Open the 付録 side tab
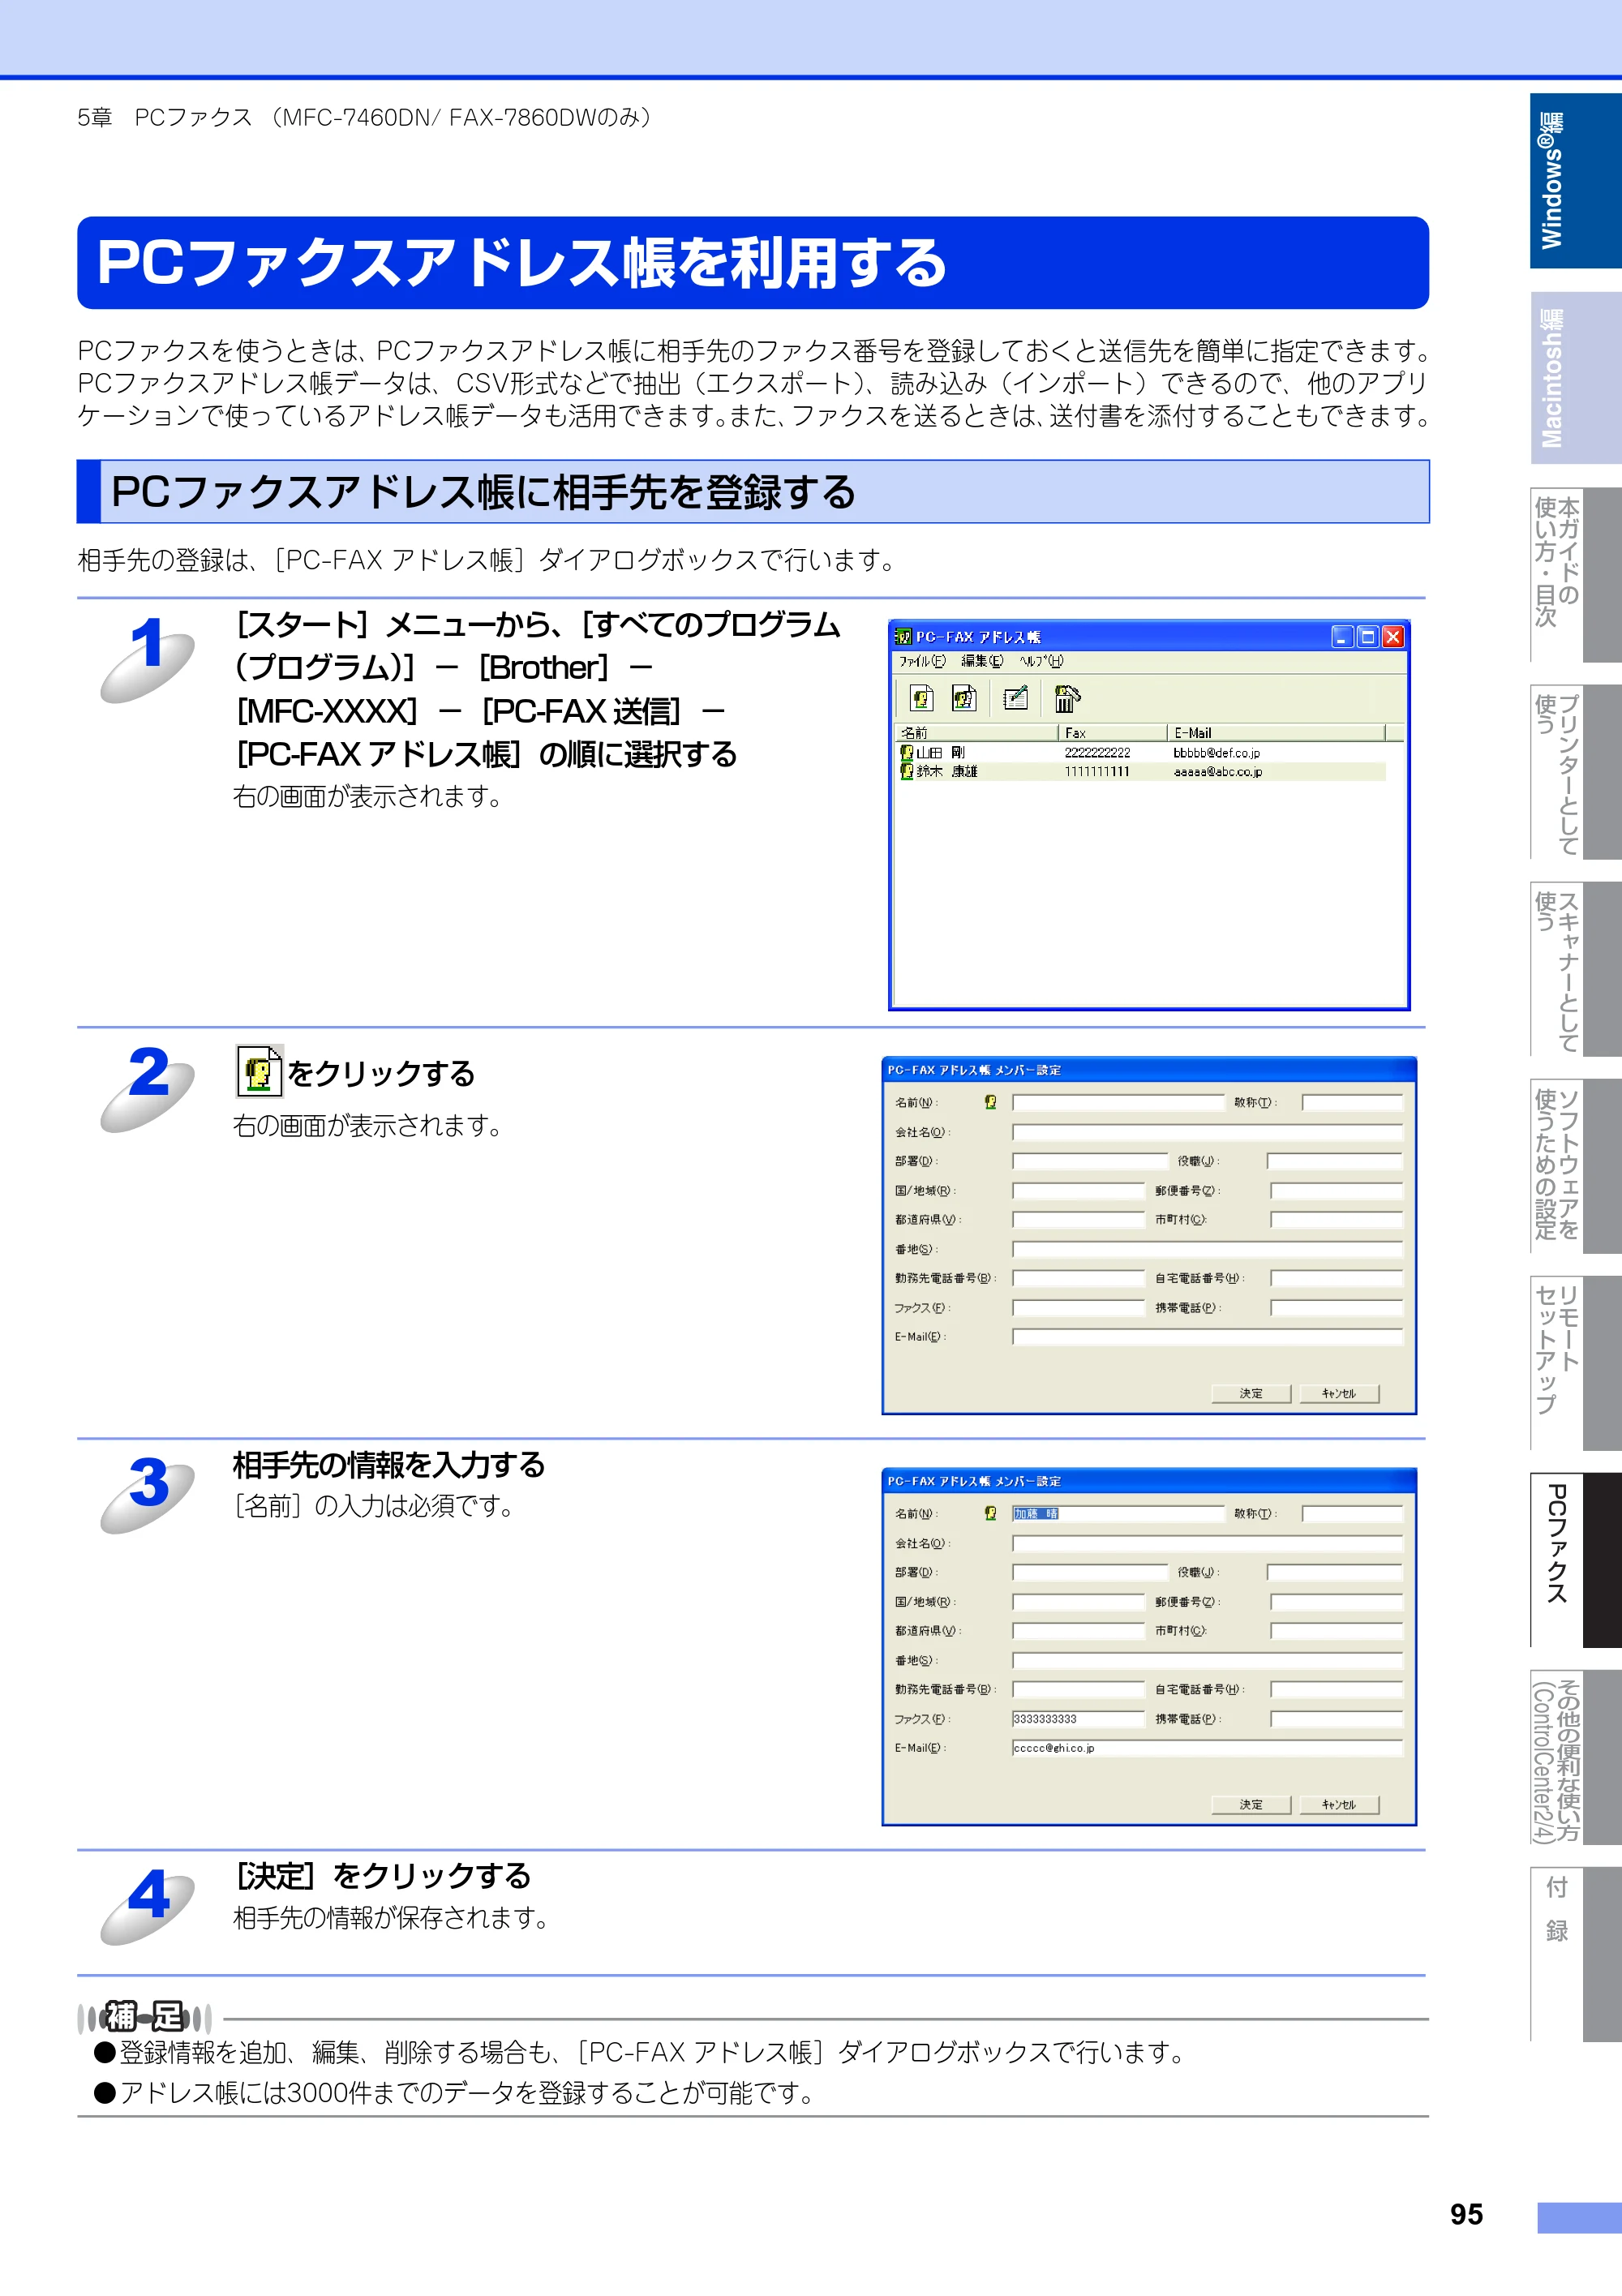1622x2296 pixels. (x=1575, y=1954)
